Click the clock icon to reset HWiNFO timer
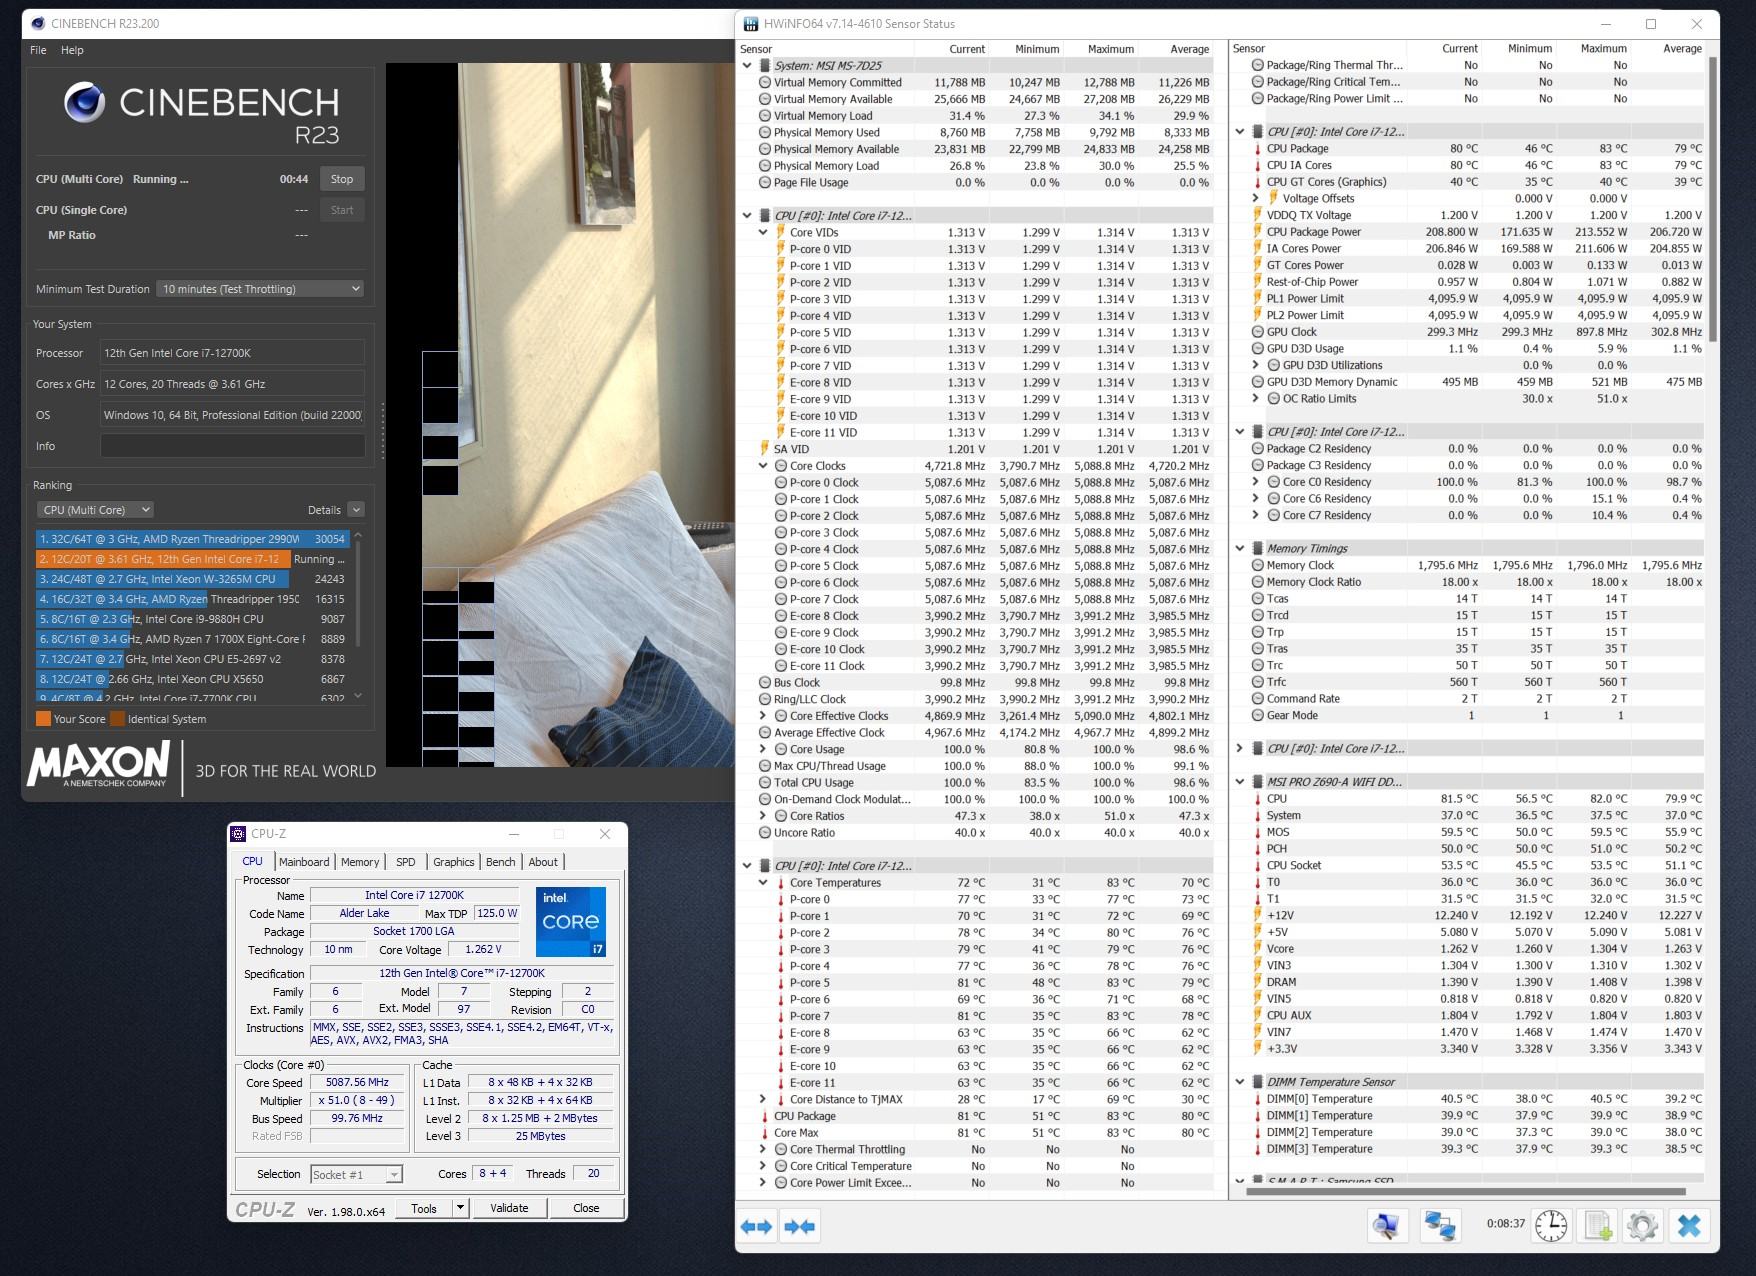Screen dimensions: 1756x1276 pyautogui.click(x=1551, y=1225)
